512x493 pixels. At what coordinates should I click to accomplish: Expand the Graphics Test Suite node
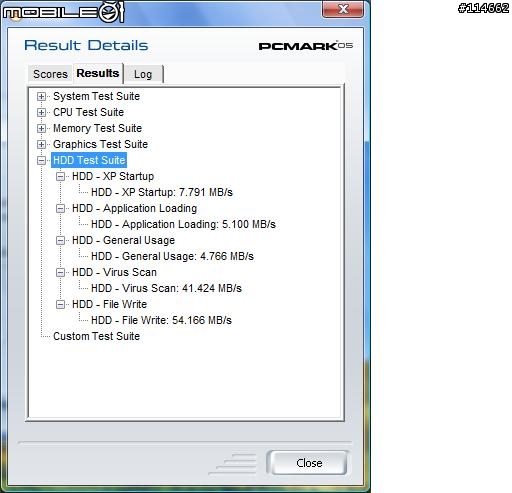click(x=41, y=145)
